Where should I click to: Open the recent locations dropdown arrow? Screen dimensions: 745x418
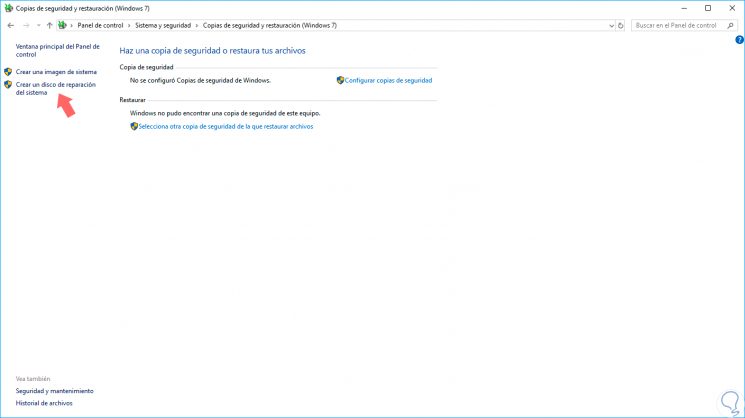pos(38,26)
